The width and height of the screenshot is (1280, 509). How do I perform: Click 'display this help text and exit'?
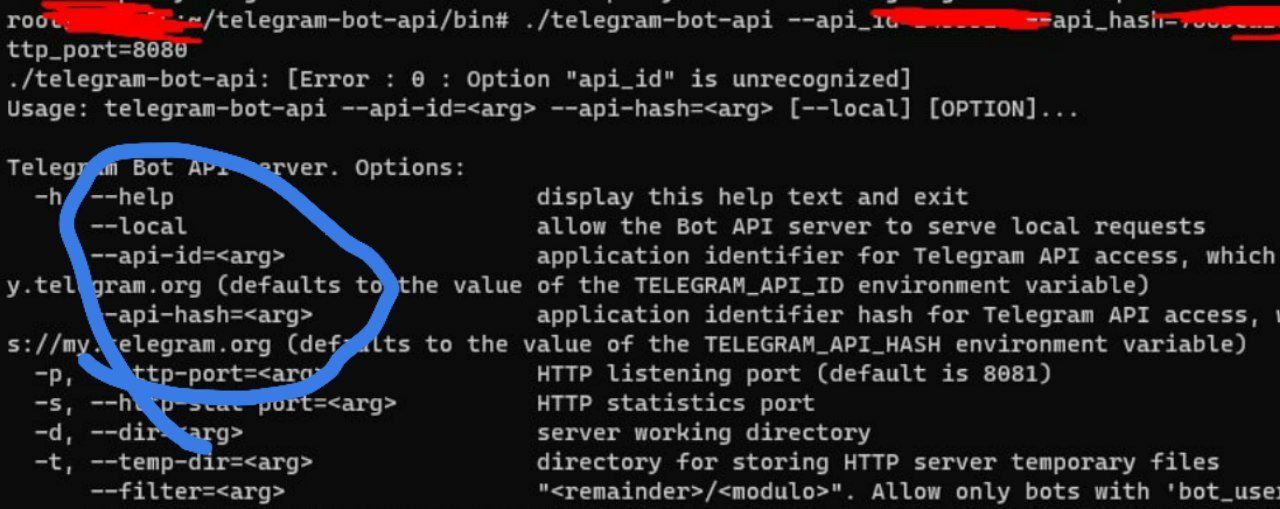752,197
